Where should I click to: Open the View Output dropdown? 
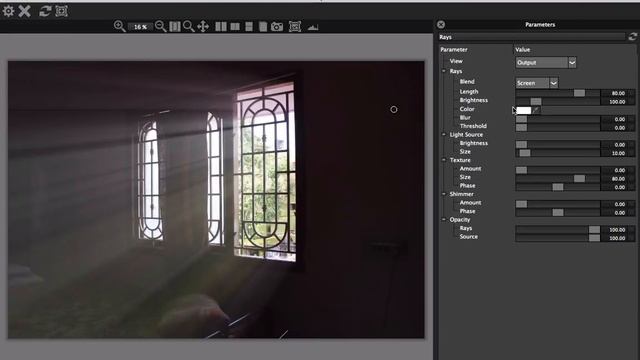[546, 62]
